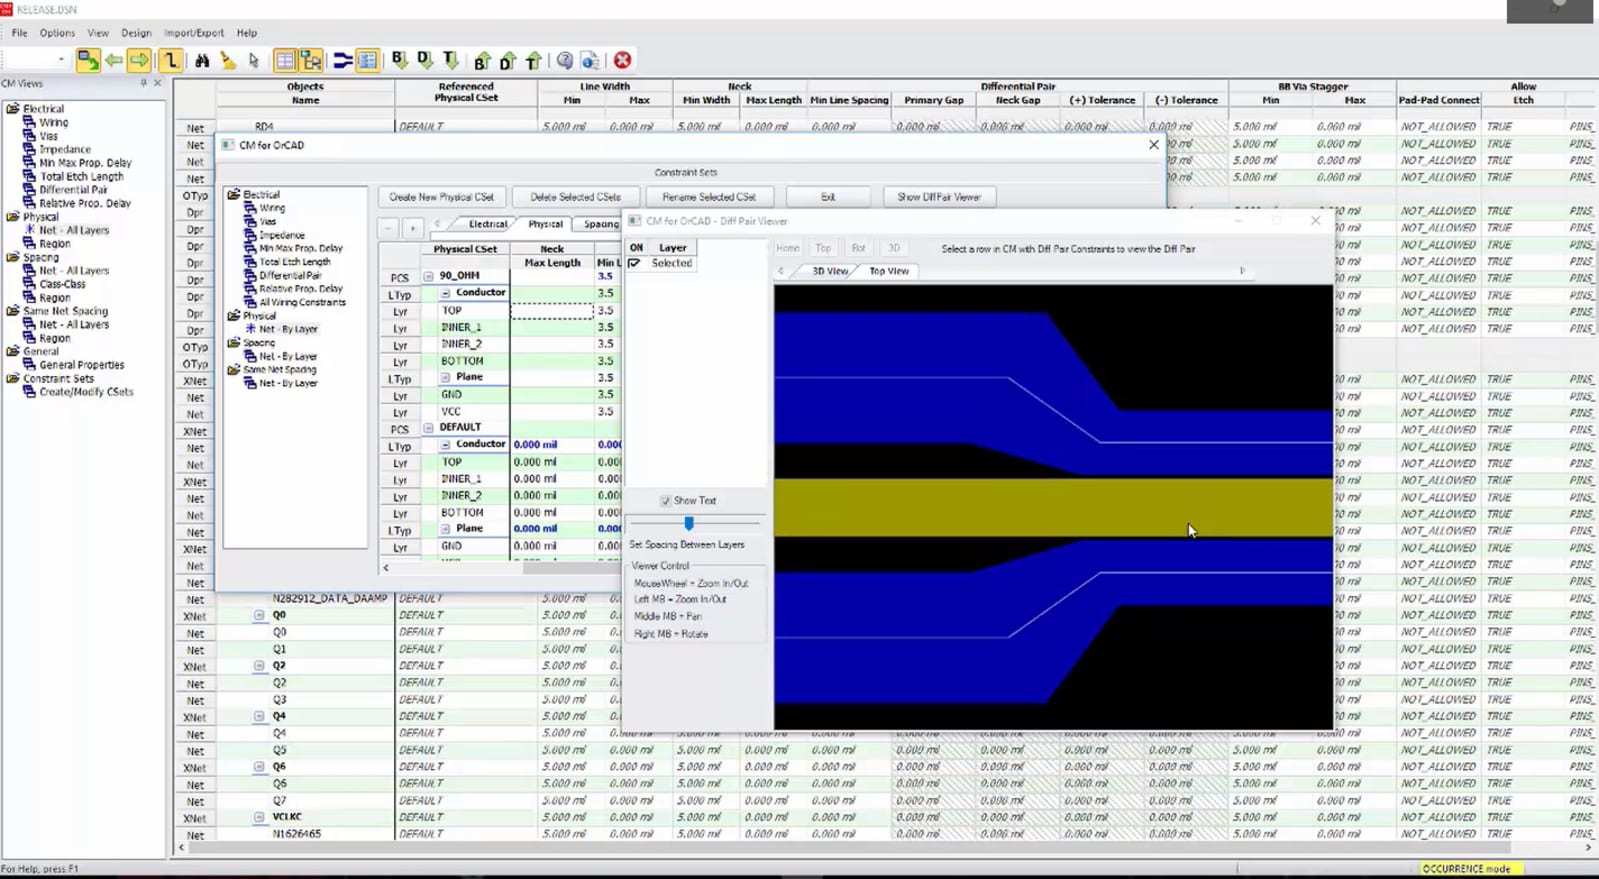
Task: Collapse the Q6 XNet row
Action: pos(259,767)
